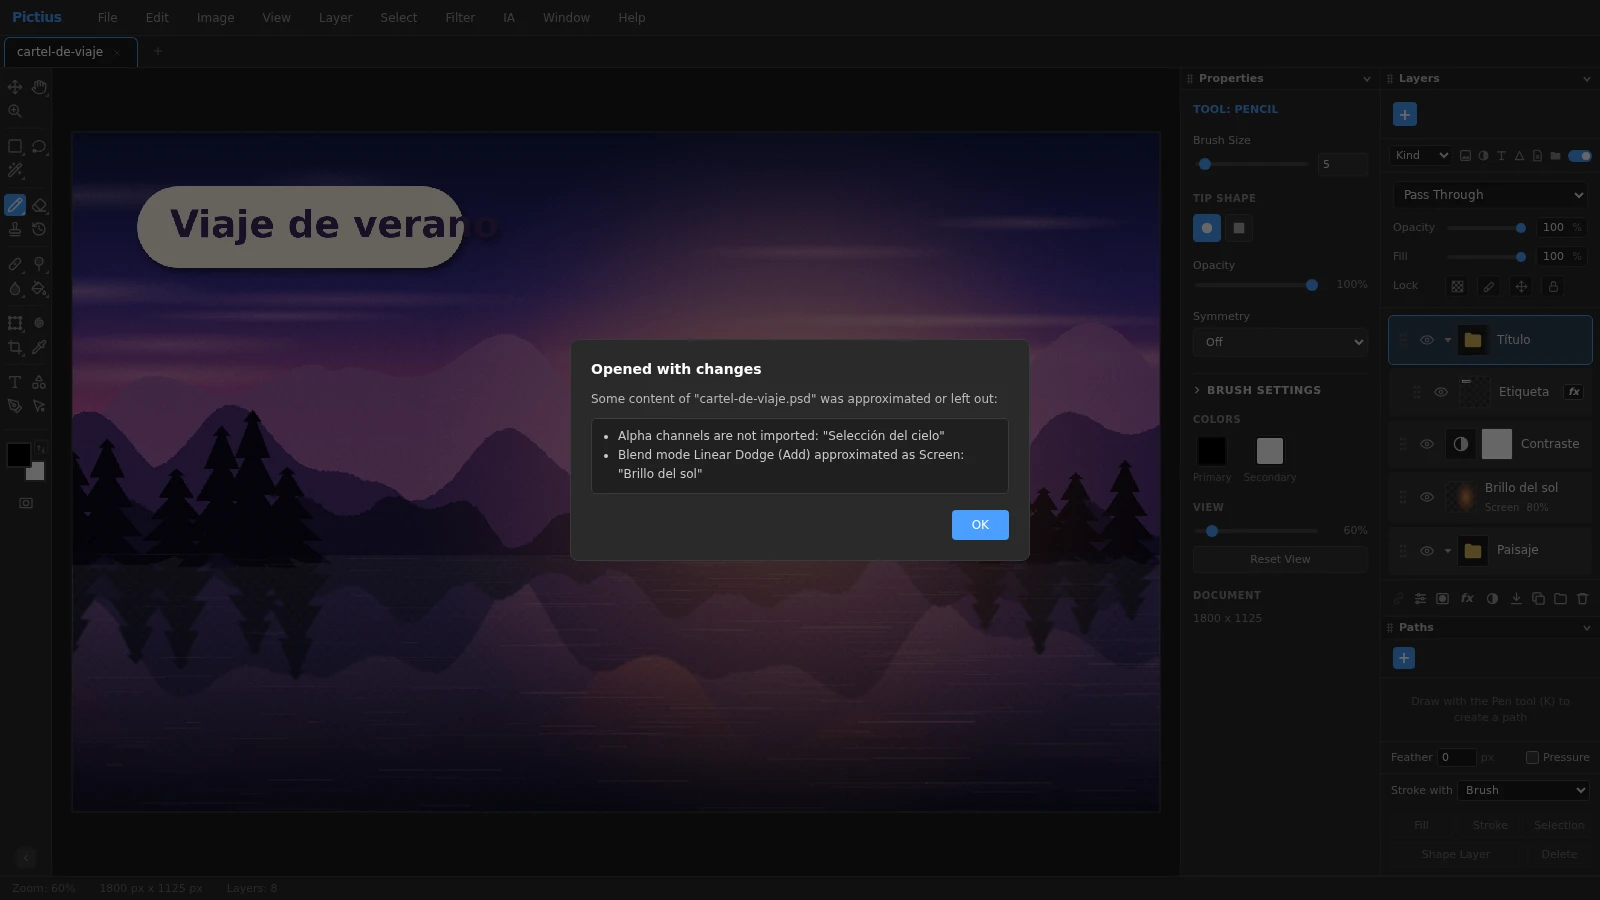
Task: Click the Reset View button
Action: [x=1280, y=559]
